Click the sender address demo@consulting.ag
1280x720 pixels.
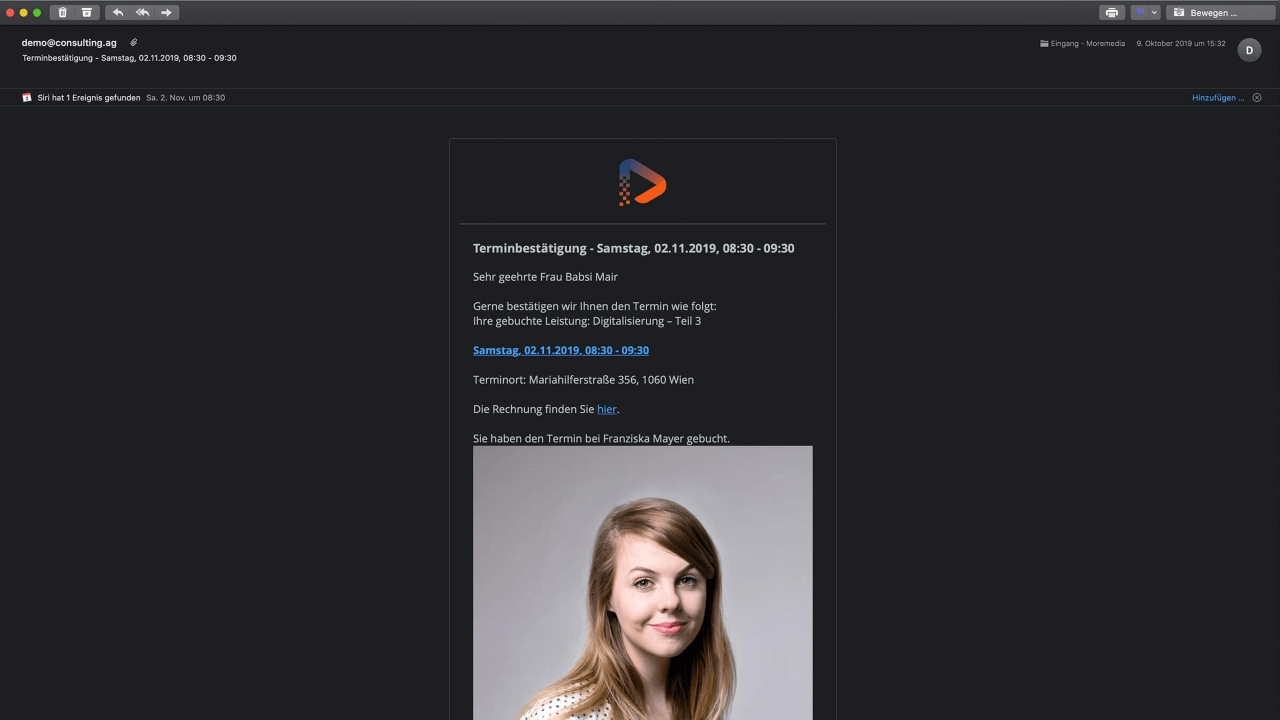pos(69,43)
